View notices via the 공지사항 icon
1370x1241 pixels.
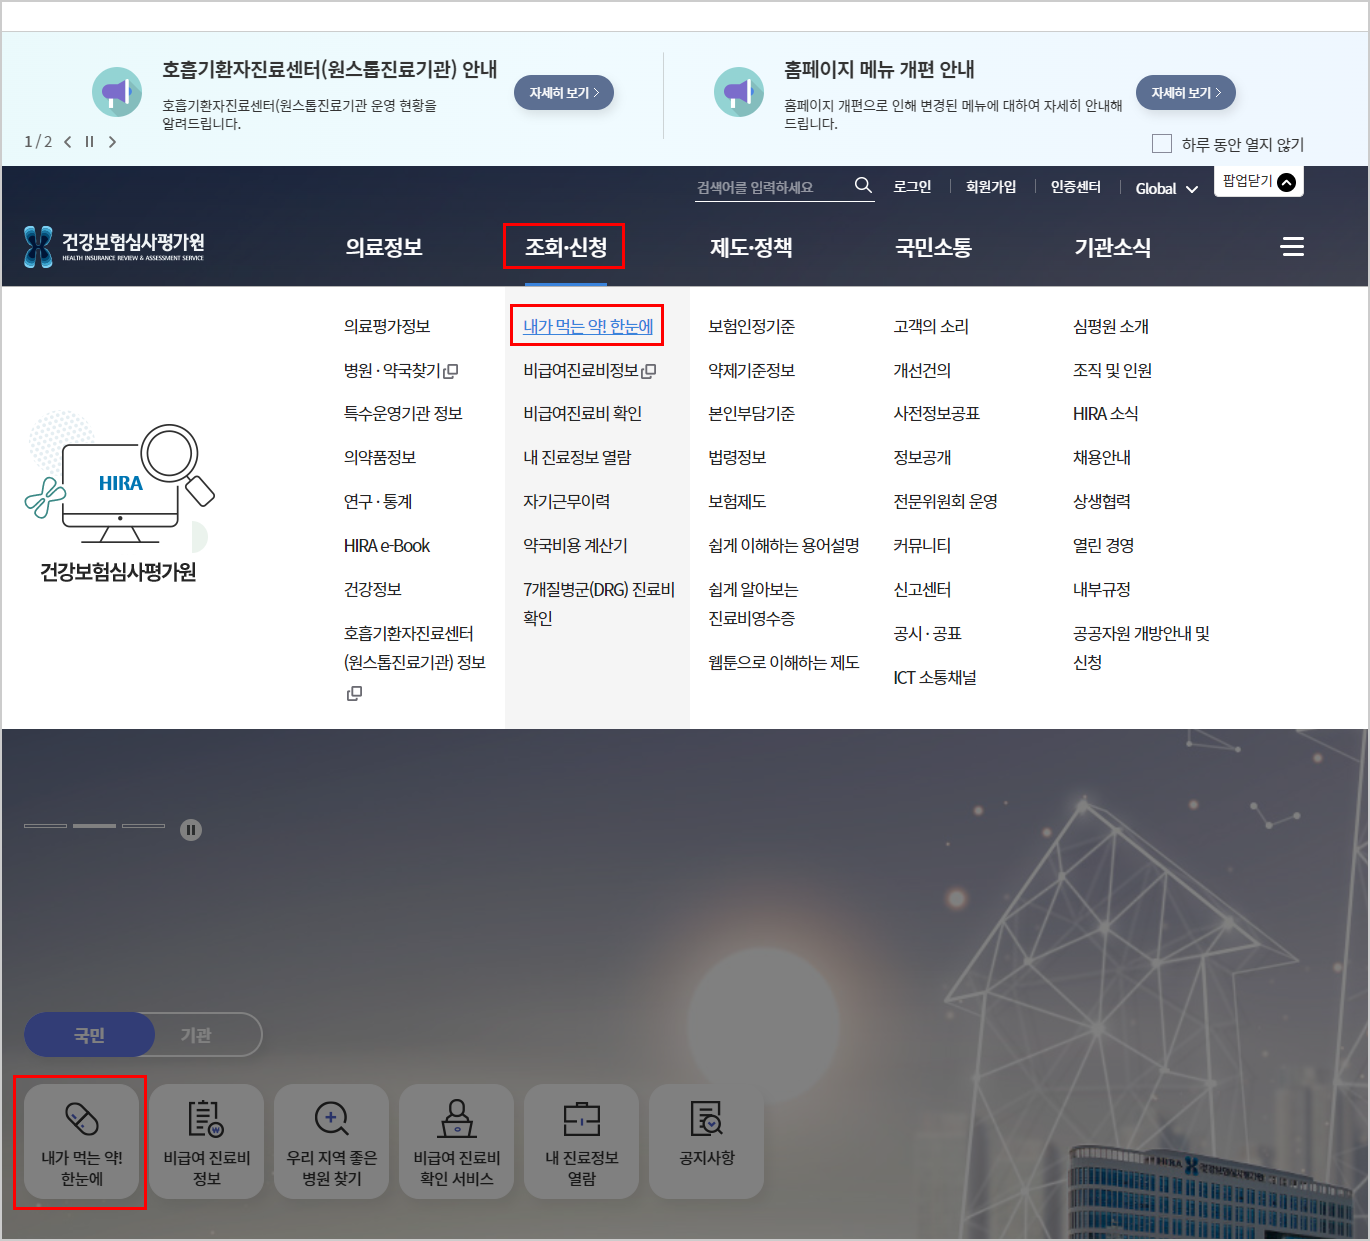click(706, 1141)
